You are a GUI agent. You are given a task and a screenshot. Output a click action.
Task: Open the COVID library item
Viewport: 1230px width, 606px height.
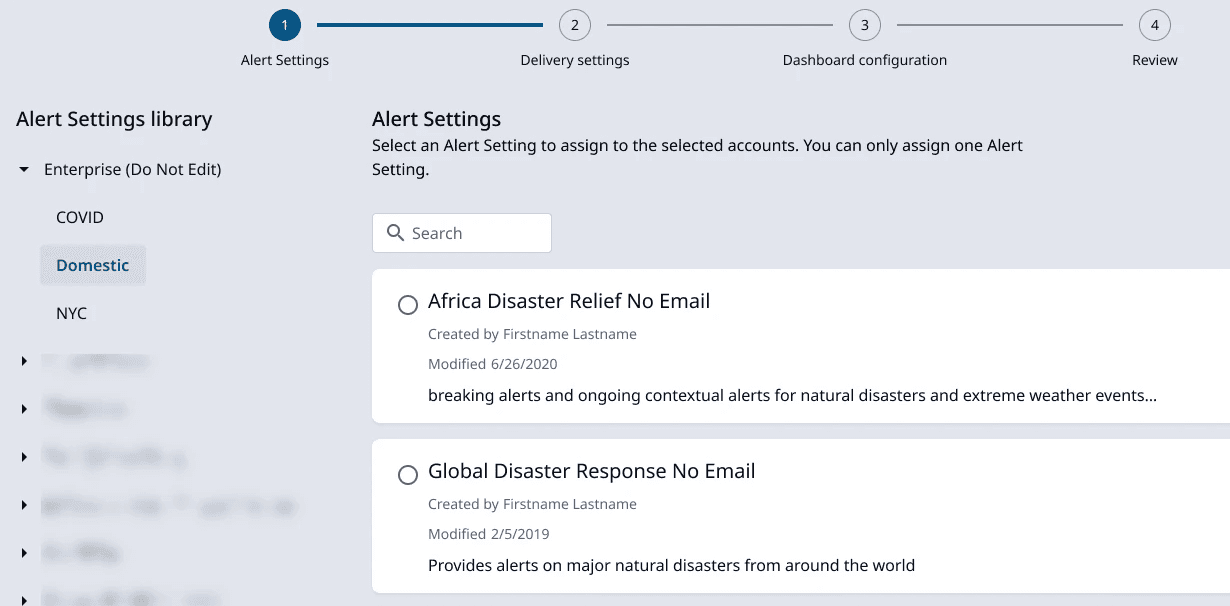[80, 217]
